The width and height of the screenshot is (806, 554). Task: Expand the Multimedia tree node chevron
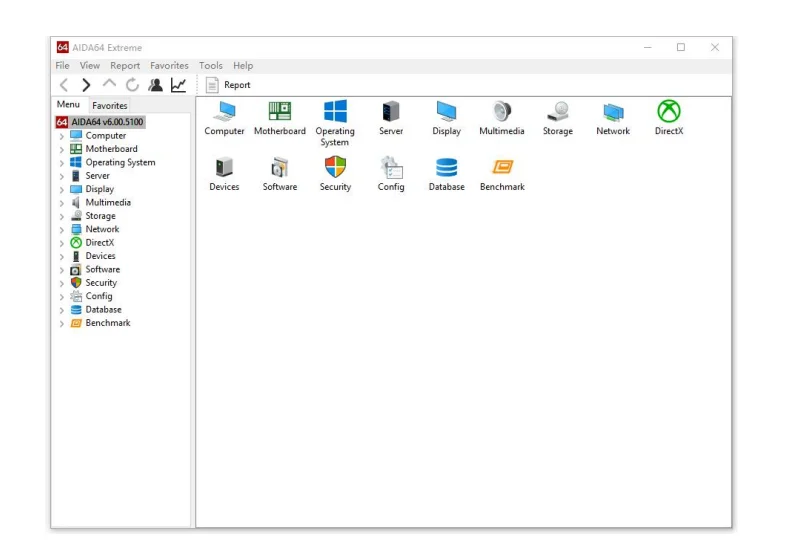point(62,203)
